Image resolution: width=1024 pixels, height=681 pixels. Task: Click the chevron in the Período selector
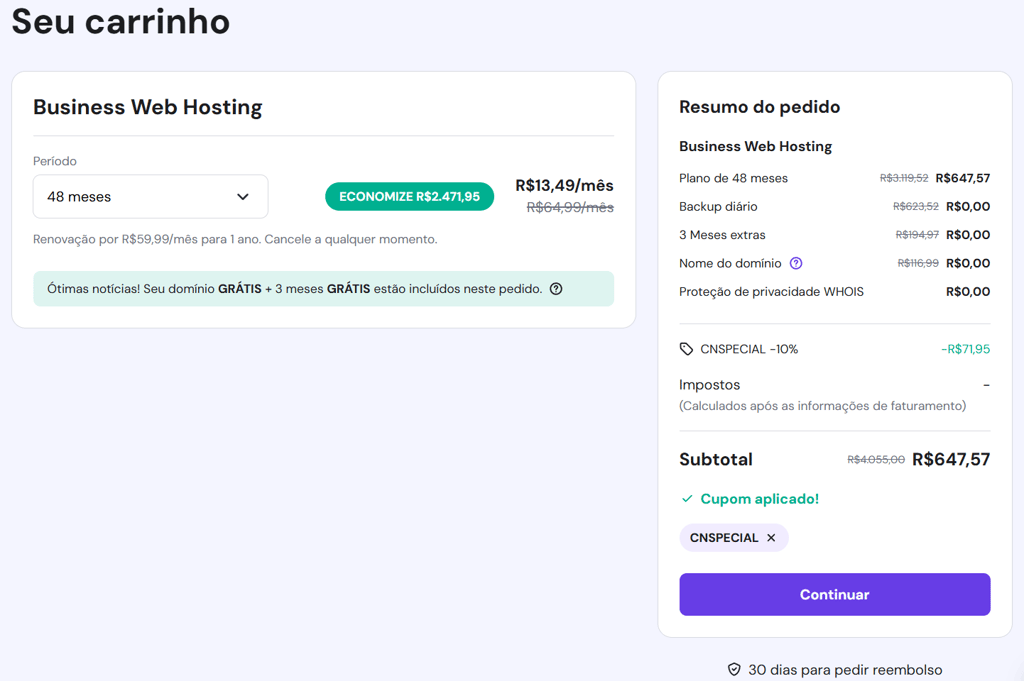coord(243,197)
